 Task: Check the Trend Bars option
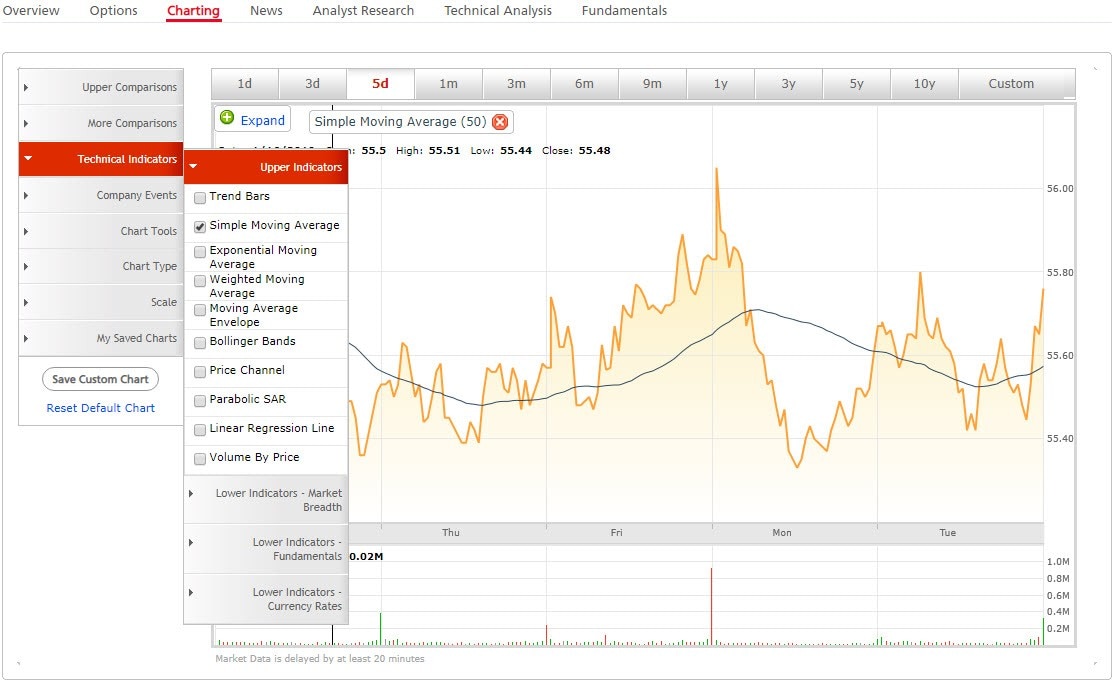click(198, 197)
